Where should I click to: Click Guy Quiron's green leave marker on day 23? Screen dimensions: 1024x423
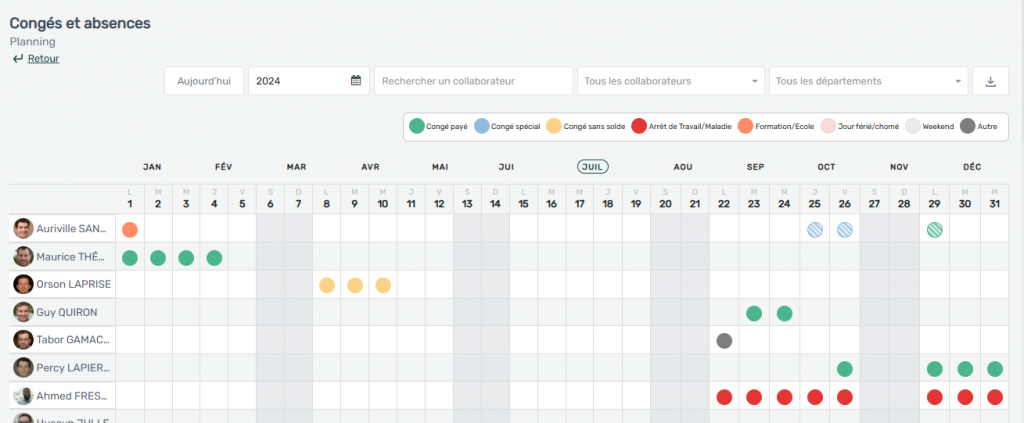(754, 313)
